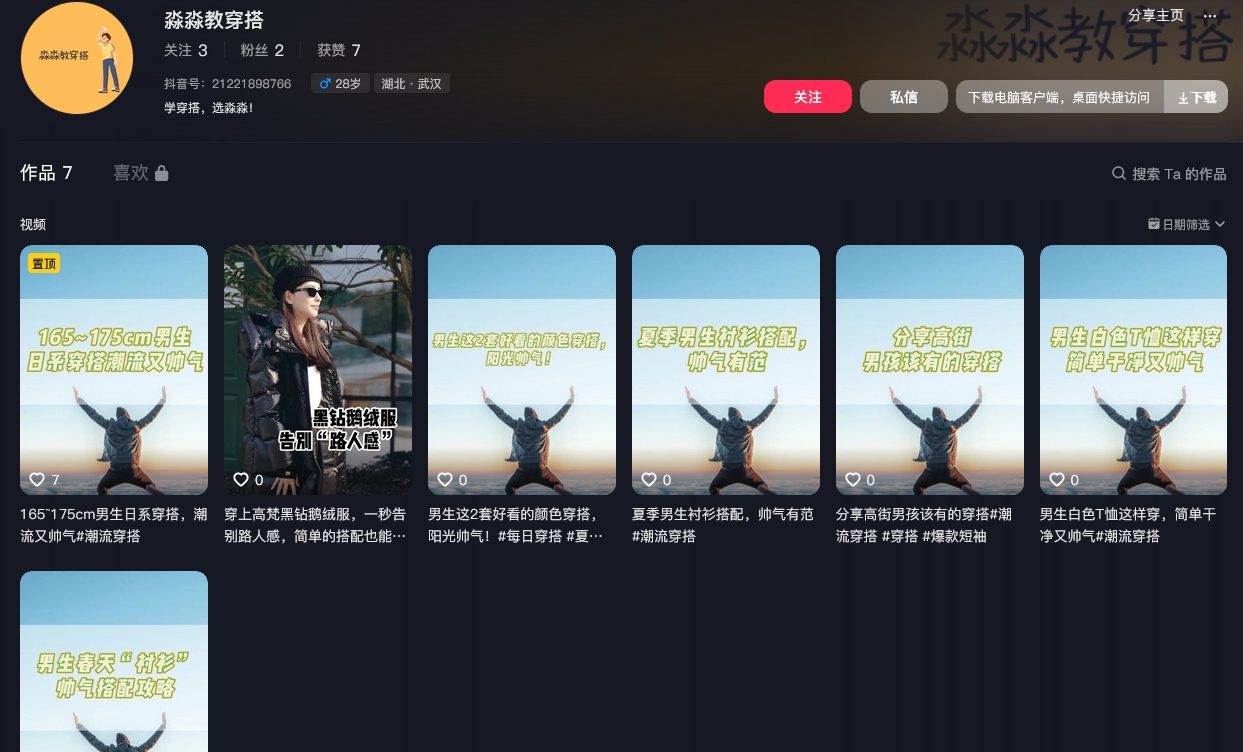Click the 粉丝 2 followers count
Image resolution: width=1243 pixels, height=752 pixels.
[262, 50]
